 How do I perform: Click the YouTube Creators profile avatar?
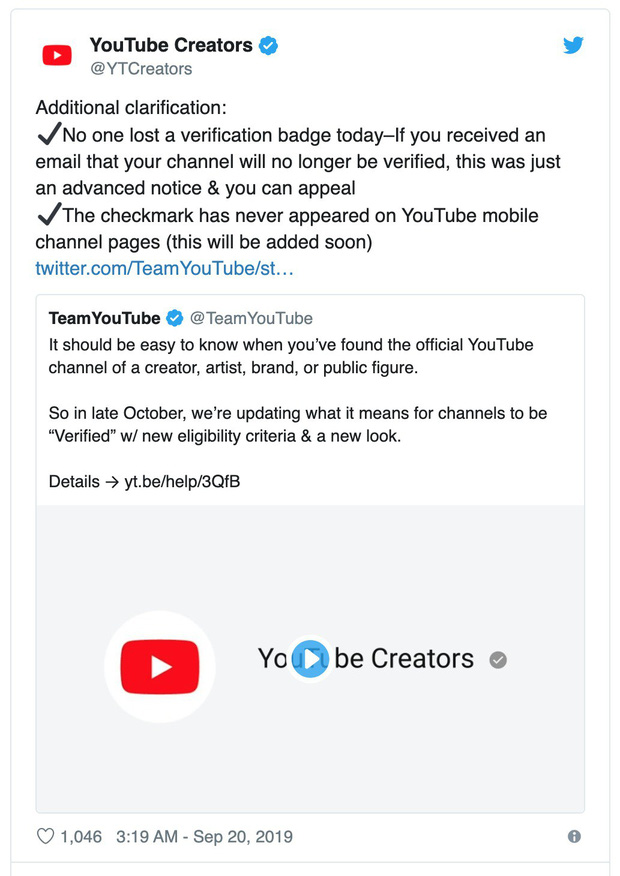coord(57,56)
